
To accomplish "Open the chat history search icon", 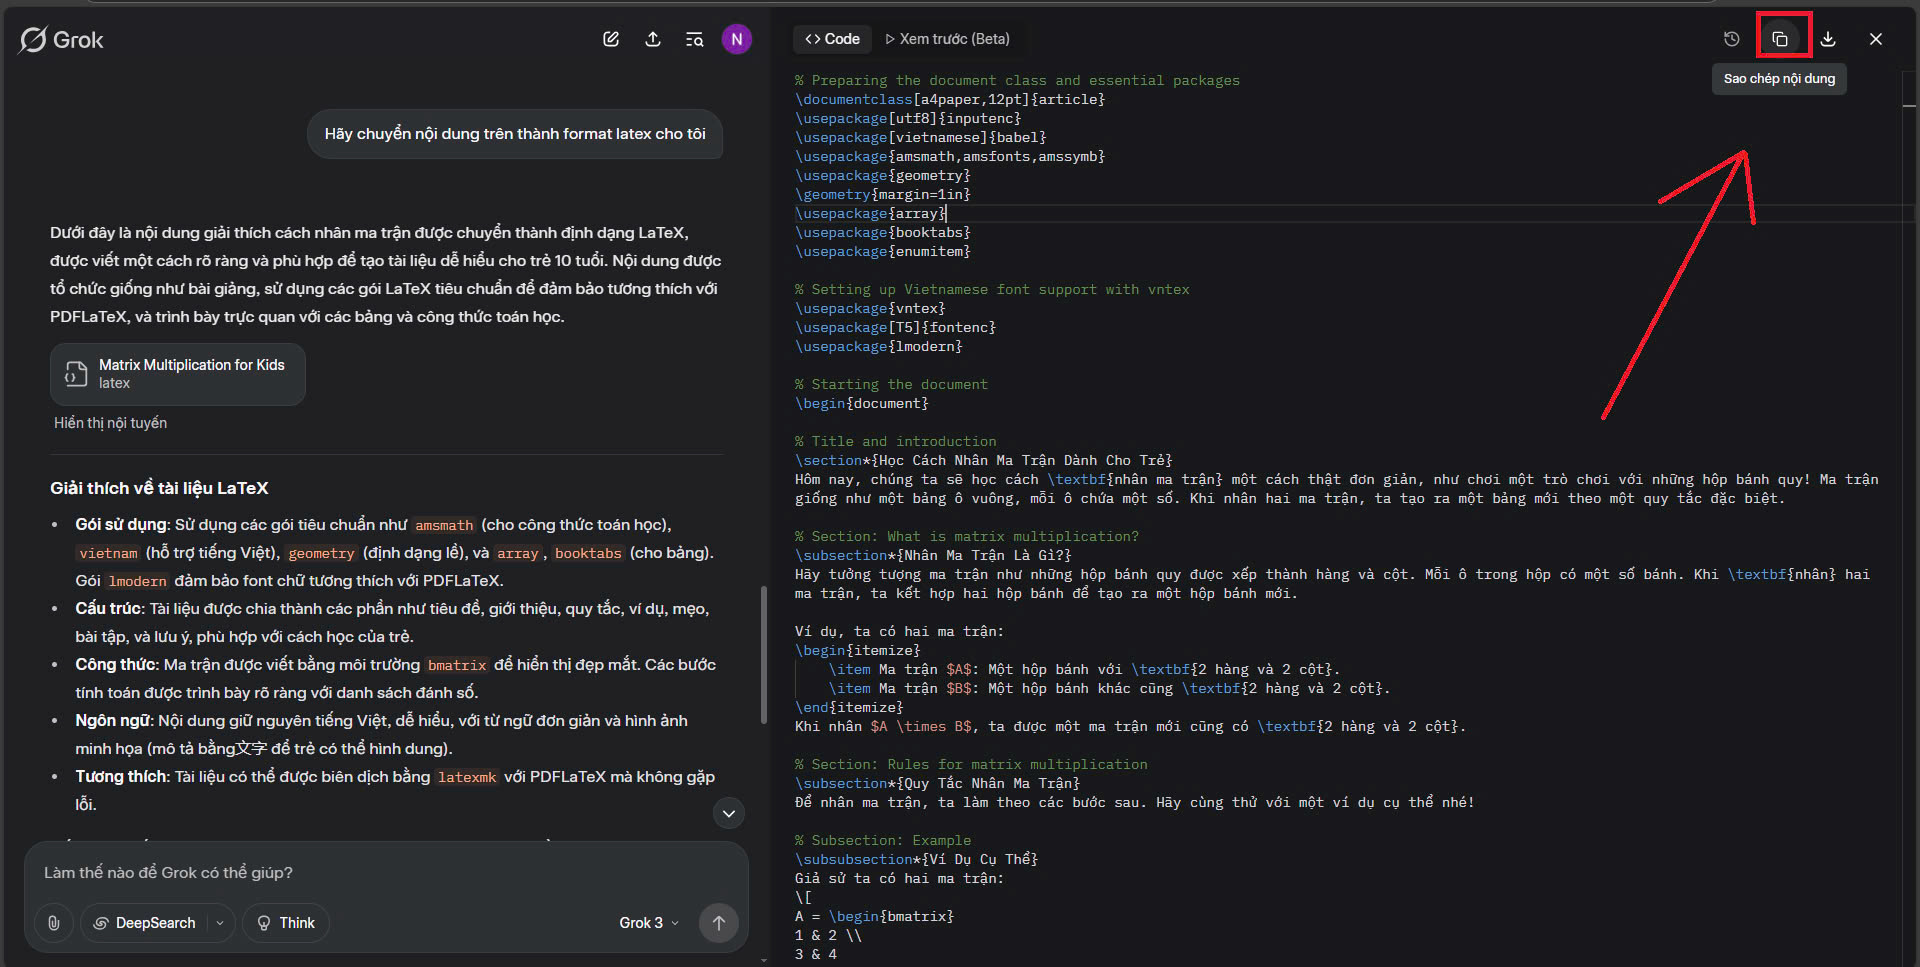I will click(694, 39).
